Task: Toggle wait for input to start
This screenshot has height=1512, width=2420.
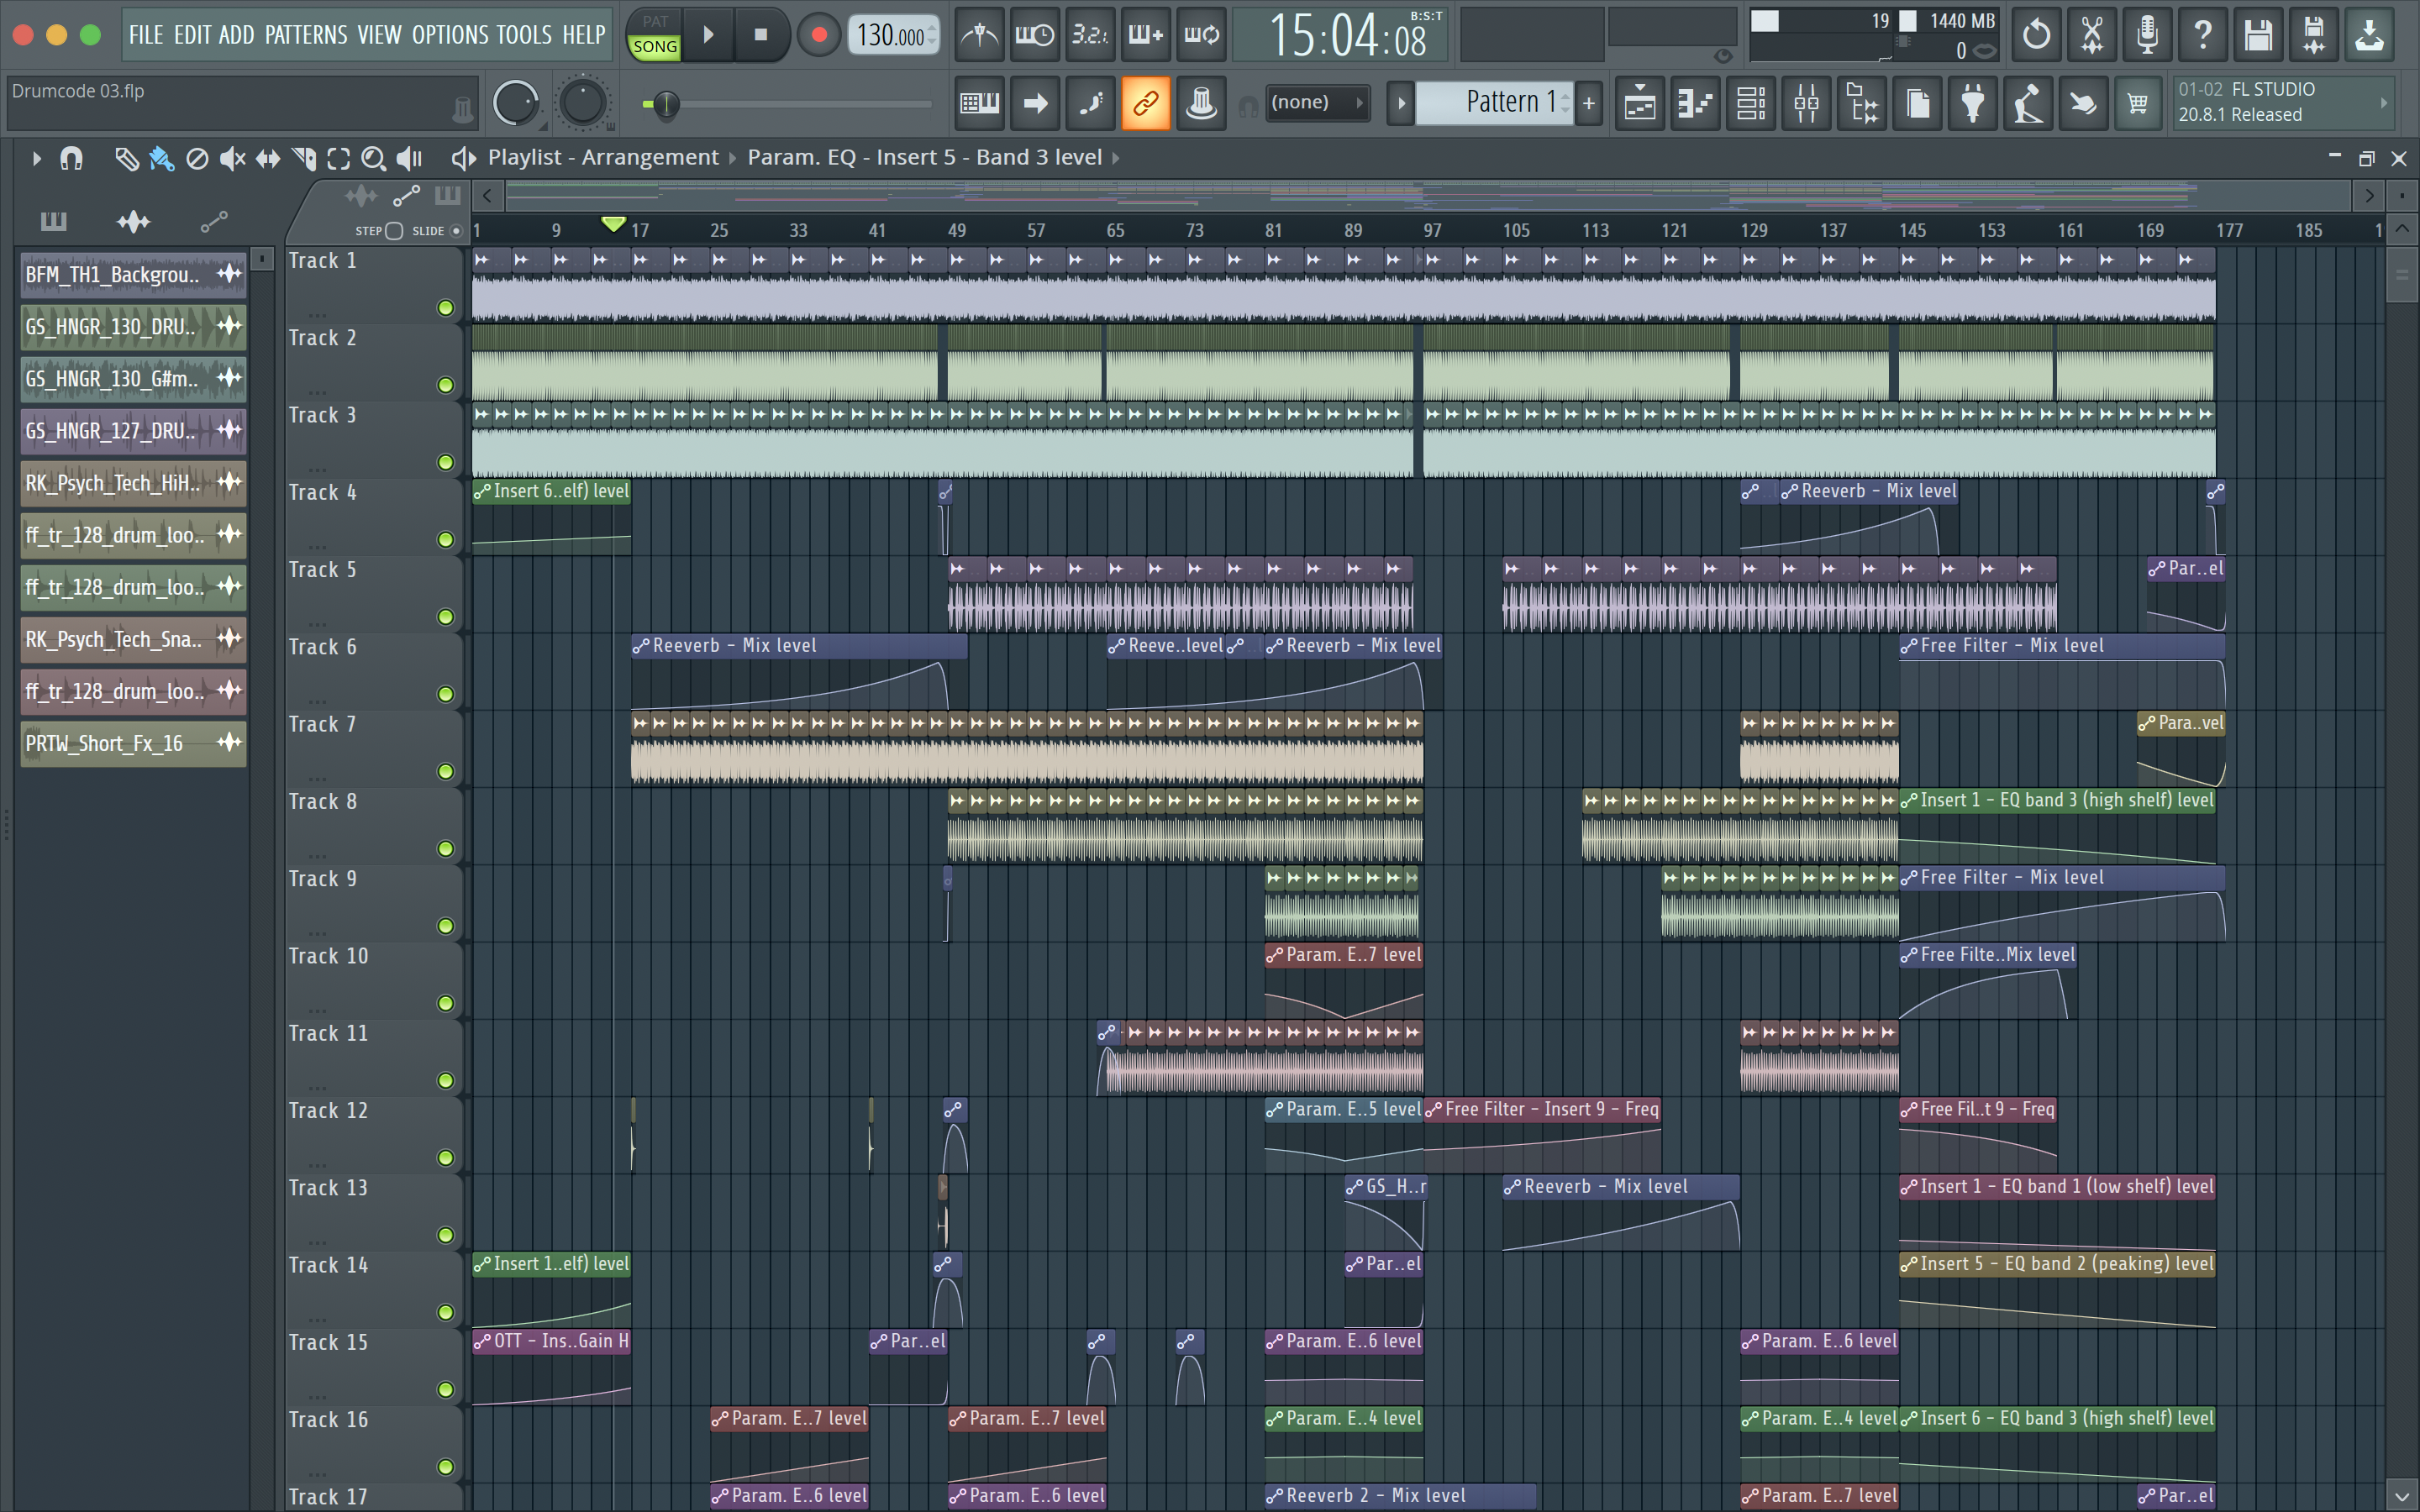Action: (1035, 35)
